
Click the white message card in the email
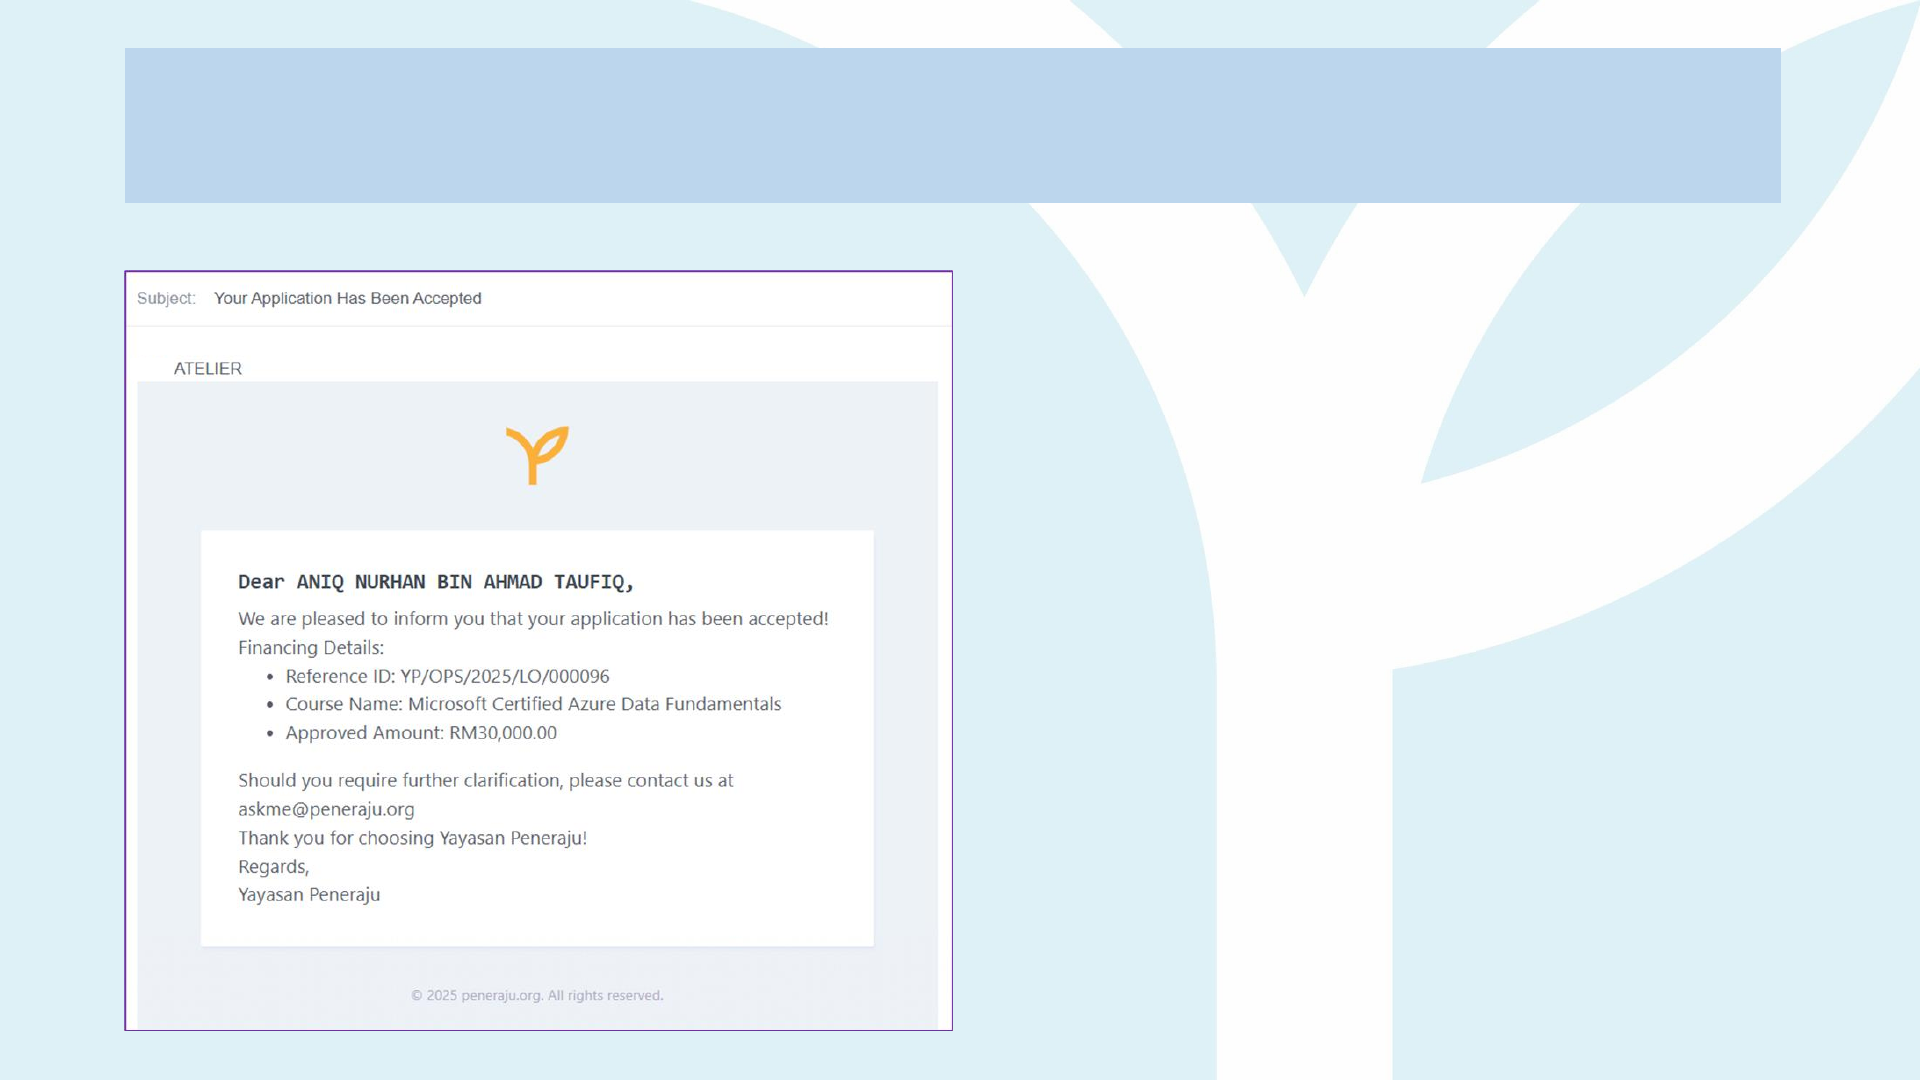click(537, 738)
